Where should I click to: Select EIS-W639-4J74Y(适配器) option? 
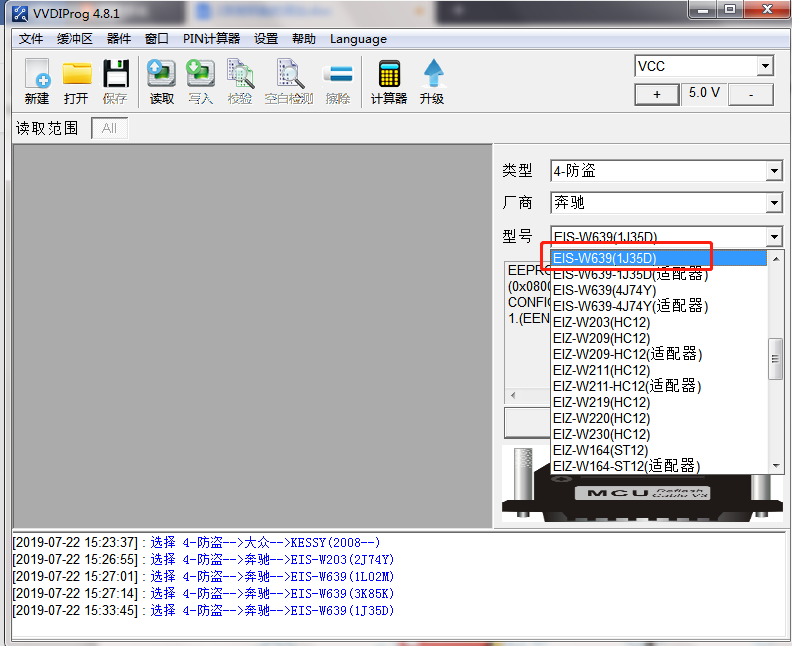659,306
